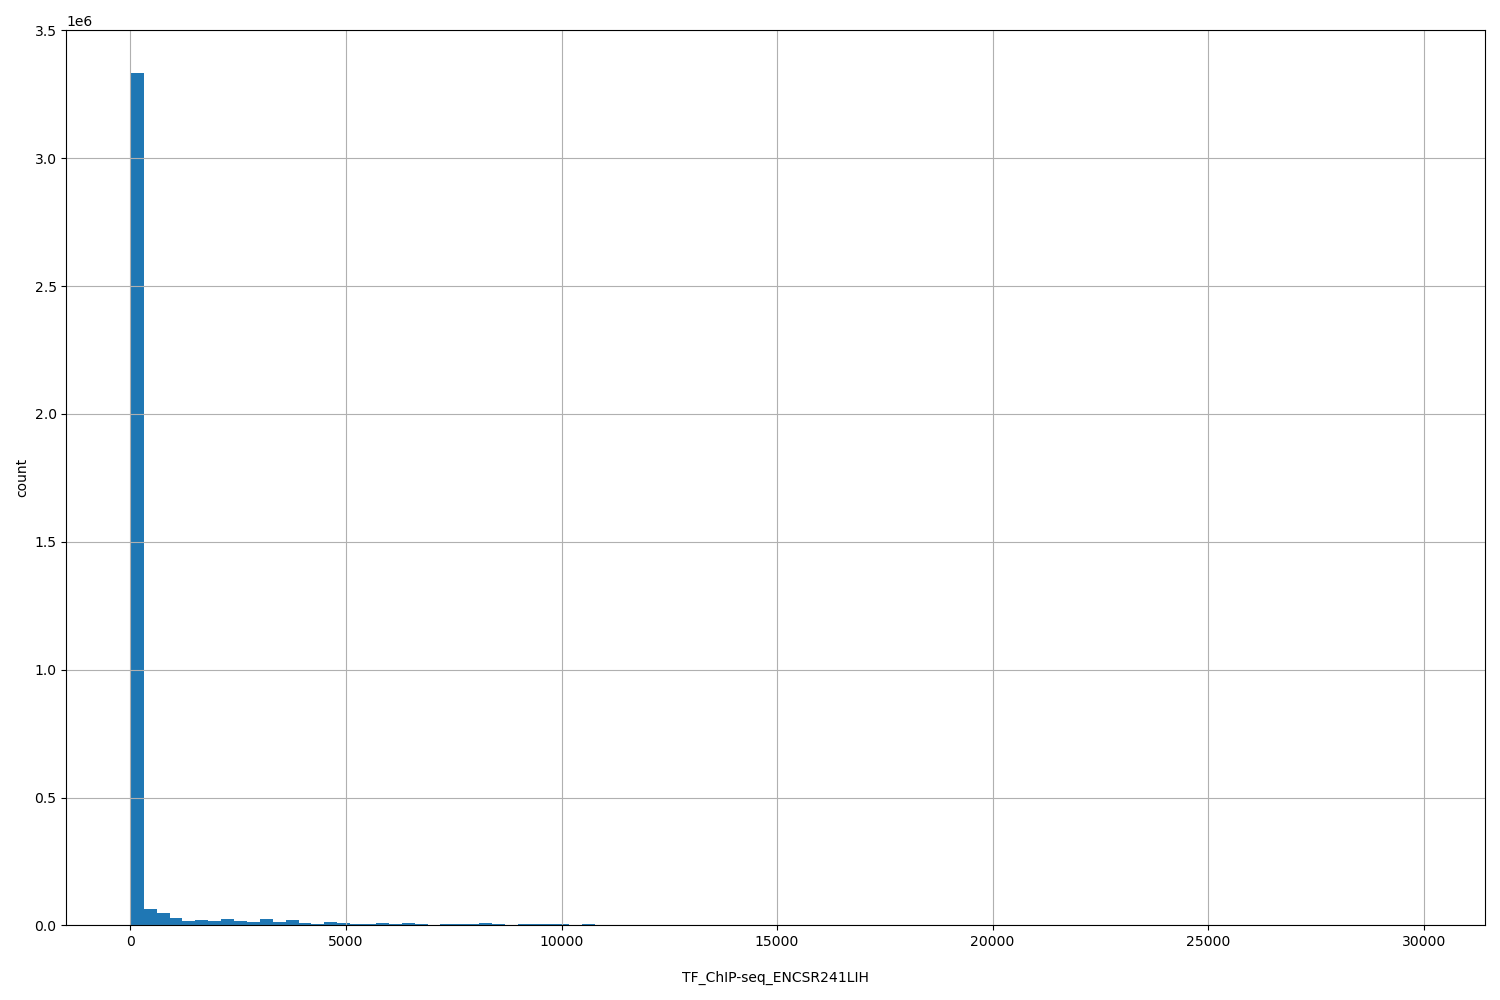1500x1000 pixels.
Task: Click the '5000' x-axis tick label
Action: click(345, 943)
